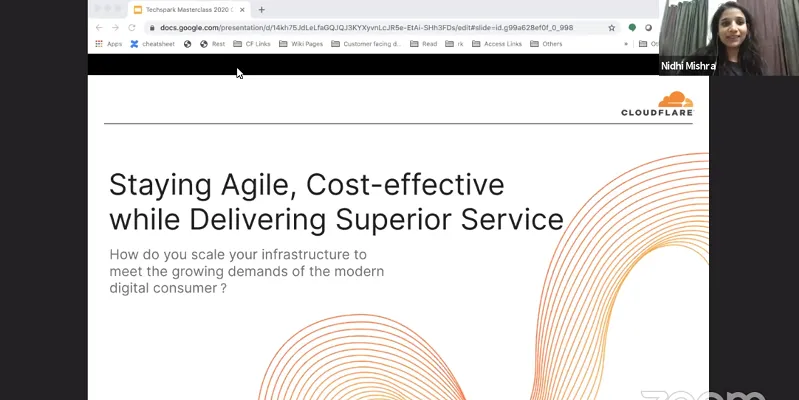Open a new browser tab
Screen dimensions: 799x400
(262, 9)
